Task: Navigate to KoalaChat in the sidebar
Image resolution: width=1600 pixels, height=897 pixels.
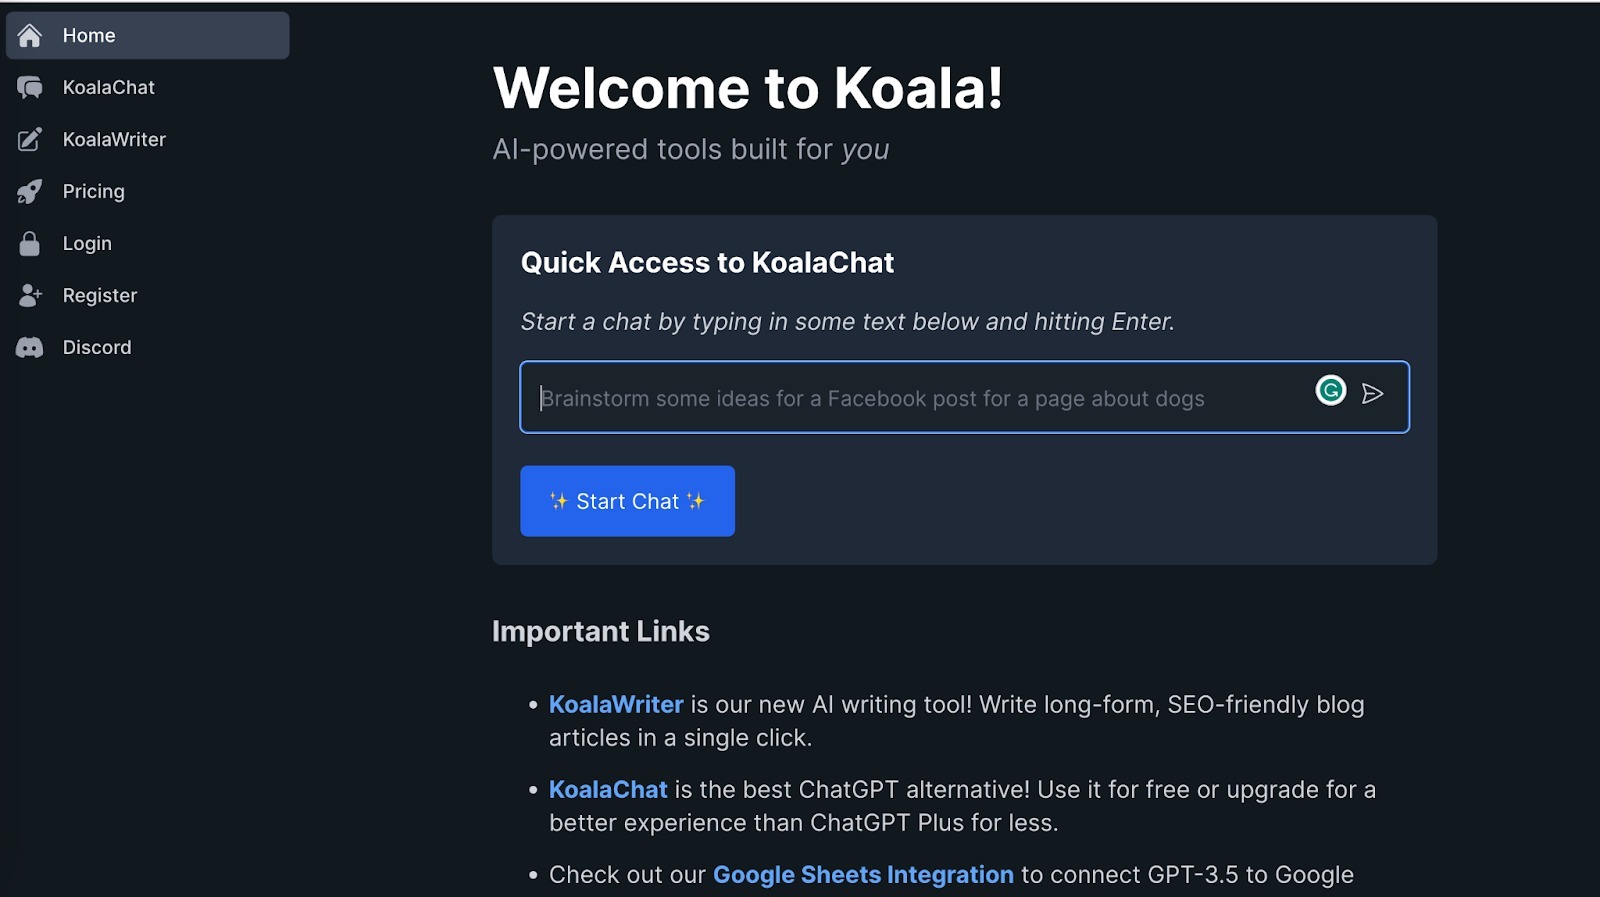Action: 108,87
